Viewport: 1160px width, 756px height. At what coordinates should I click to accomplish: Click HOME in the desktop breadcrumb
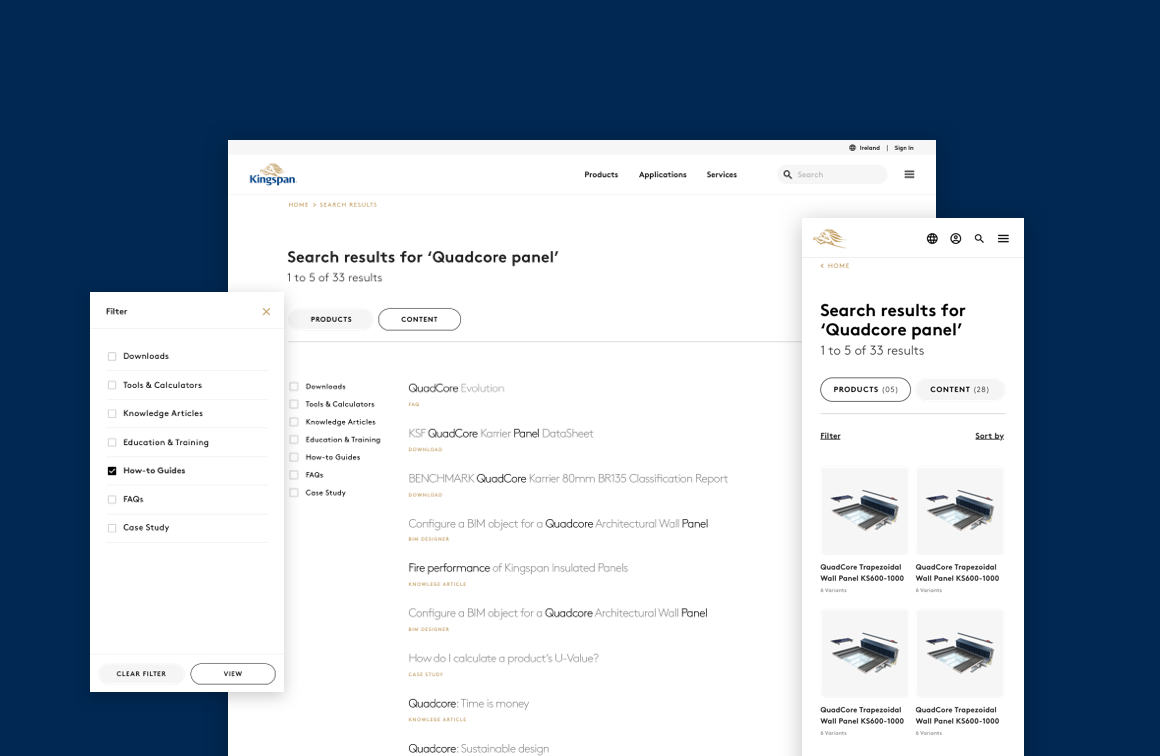pos(298,205)
